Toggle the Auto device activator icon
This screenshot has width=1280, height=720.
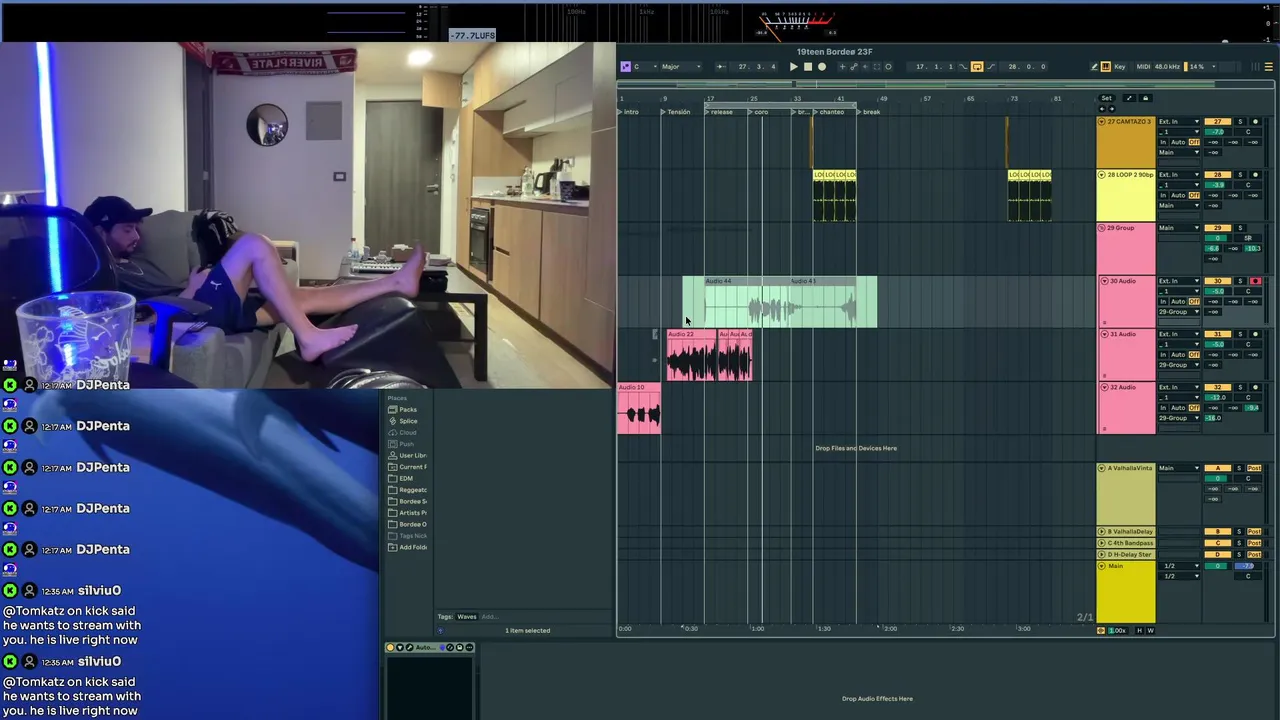pos(390,647)
